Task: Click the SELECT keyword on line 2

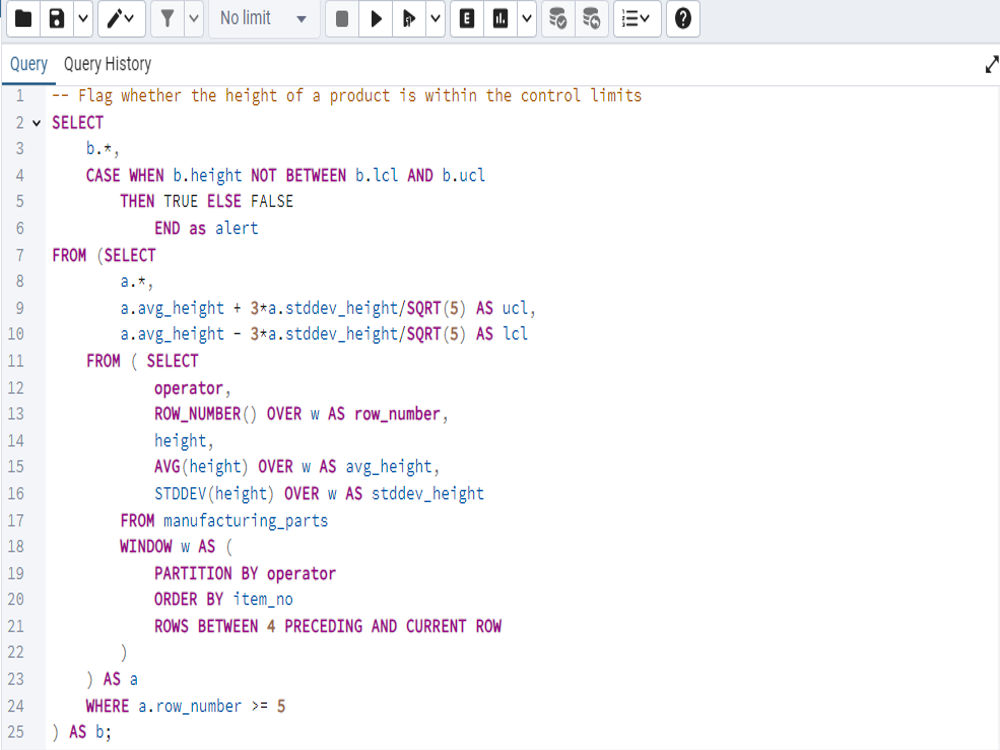Action: coord(77,122)
